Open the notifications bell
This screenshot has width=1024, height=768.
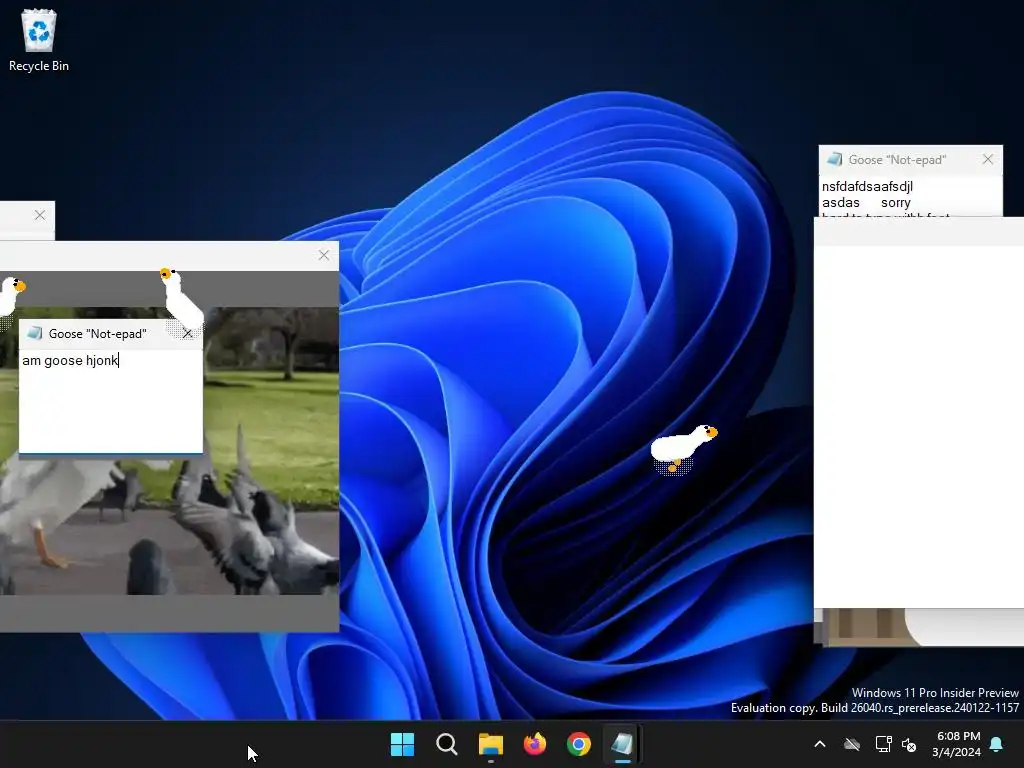point(997,744)
